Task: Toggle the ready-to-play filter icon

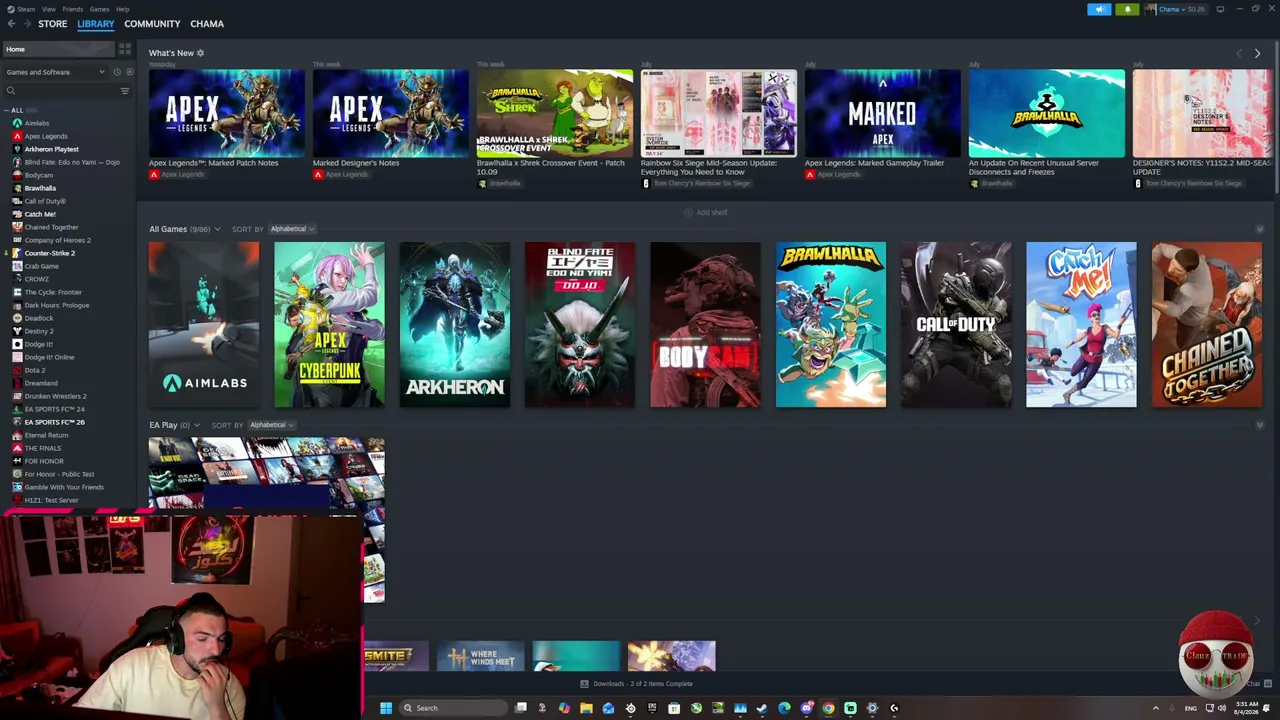Action: [x=129, y=72]
